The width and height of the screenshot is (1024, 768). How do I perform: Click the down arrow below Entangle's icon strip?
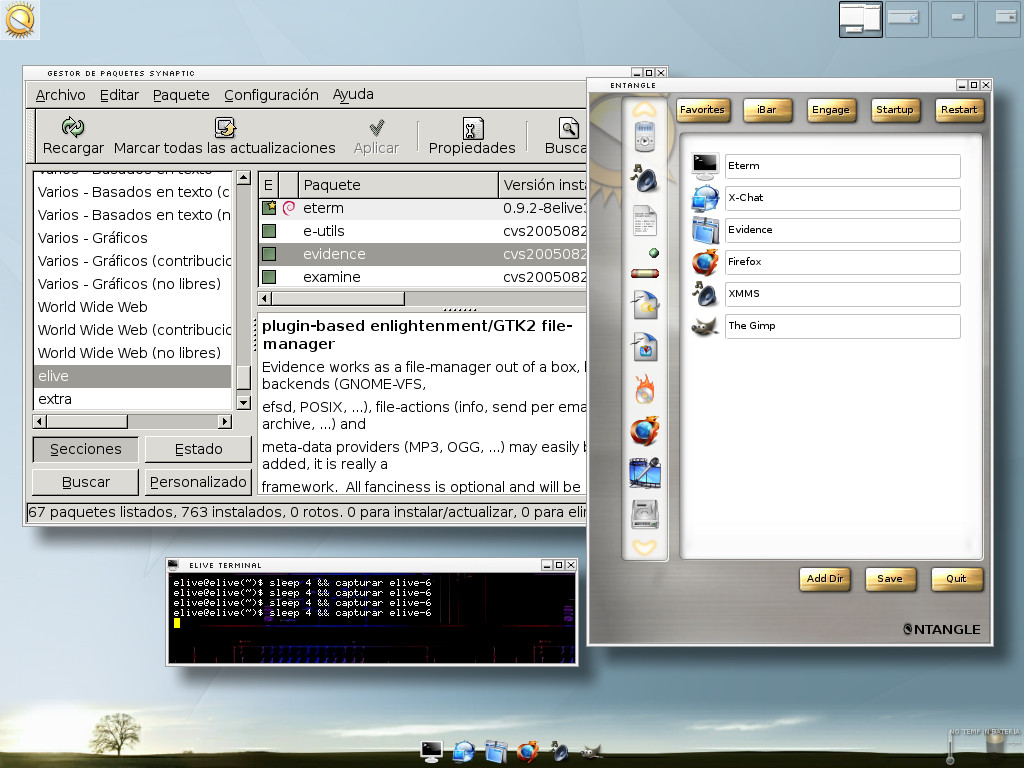[645, 547]
